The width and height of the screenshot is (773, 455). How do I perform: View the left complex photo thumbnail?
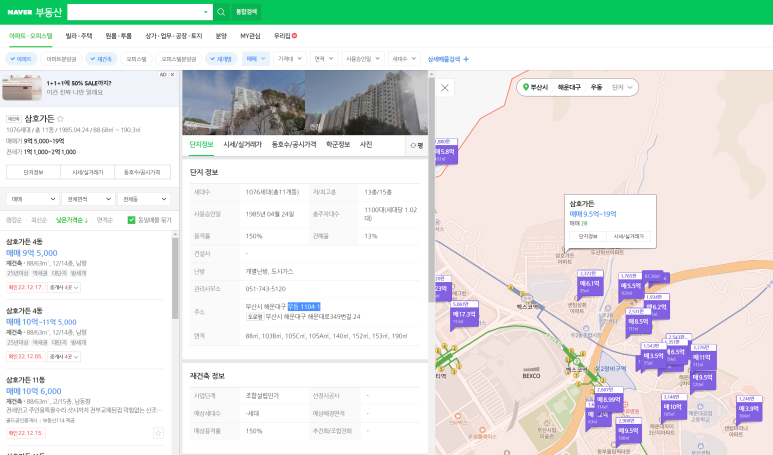(x=244, y=103)
